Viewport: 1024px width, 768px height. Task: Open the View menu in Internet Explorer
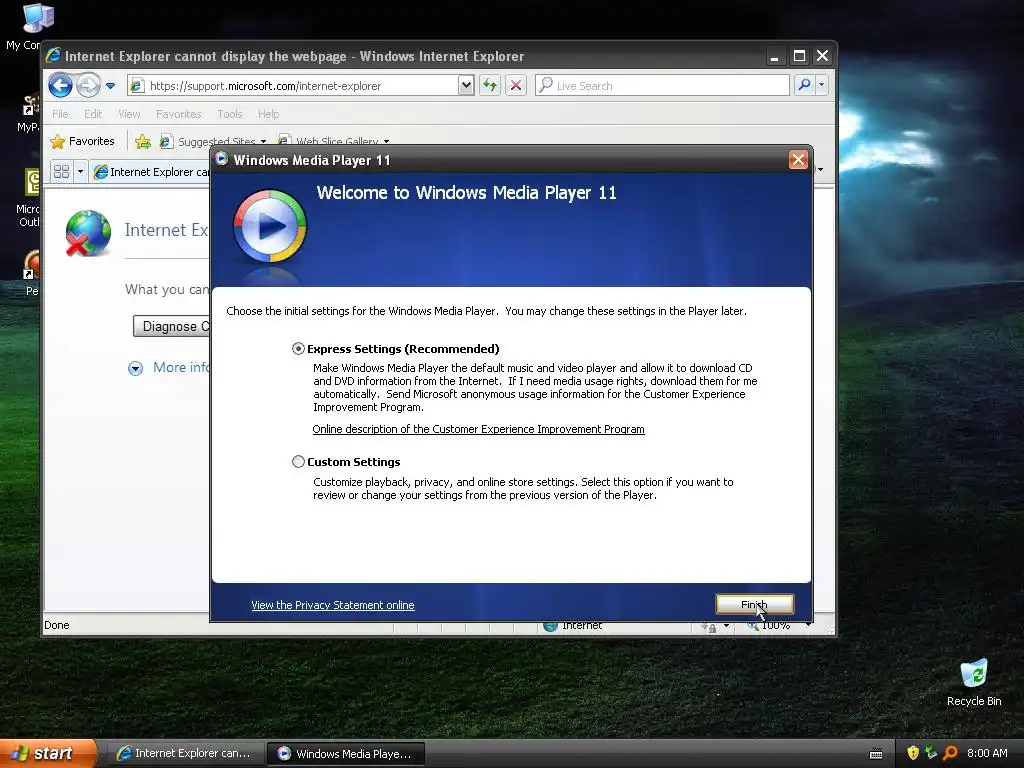[129, 114]
